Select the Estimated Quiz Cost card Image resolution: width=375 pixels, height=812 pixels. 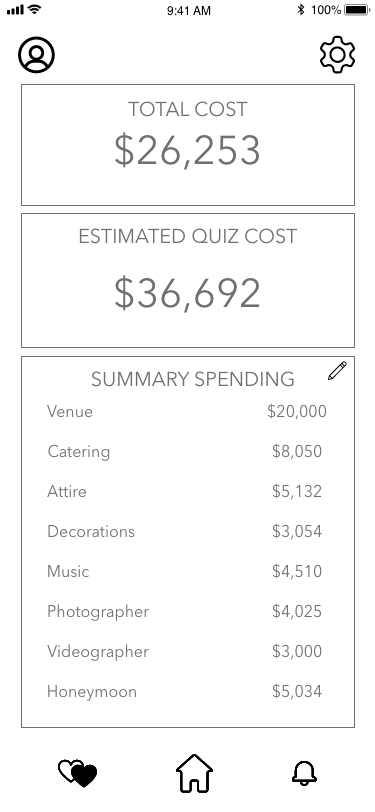[188, 280]
